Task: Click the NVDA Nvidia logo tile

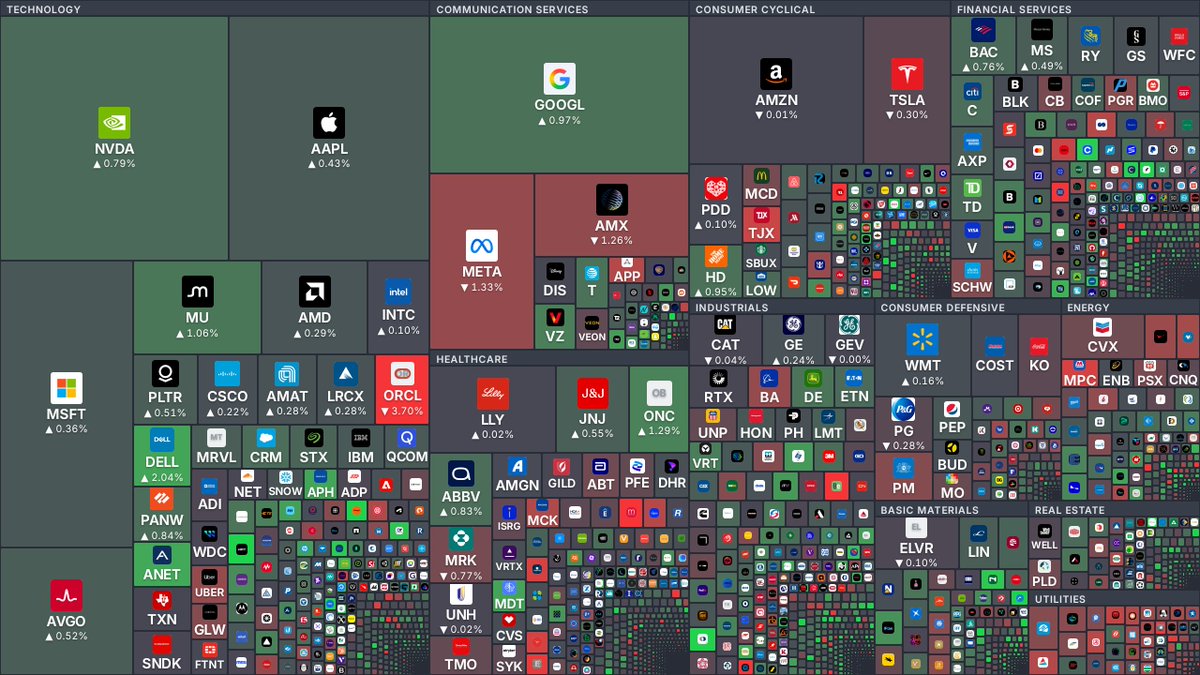Action: (114, 123)
